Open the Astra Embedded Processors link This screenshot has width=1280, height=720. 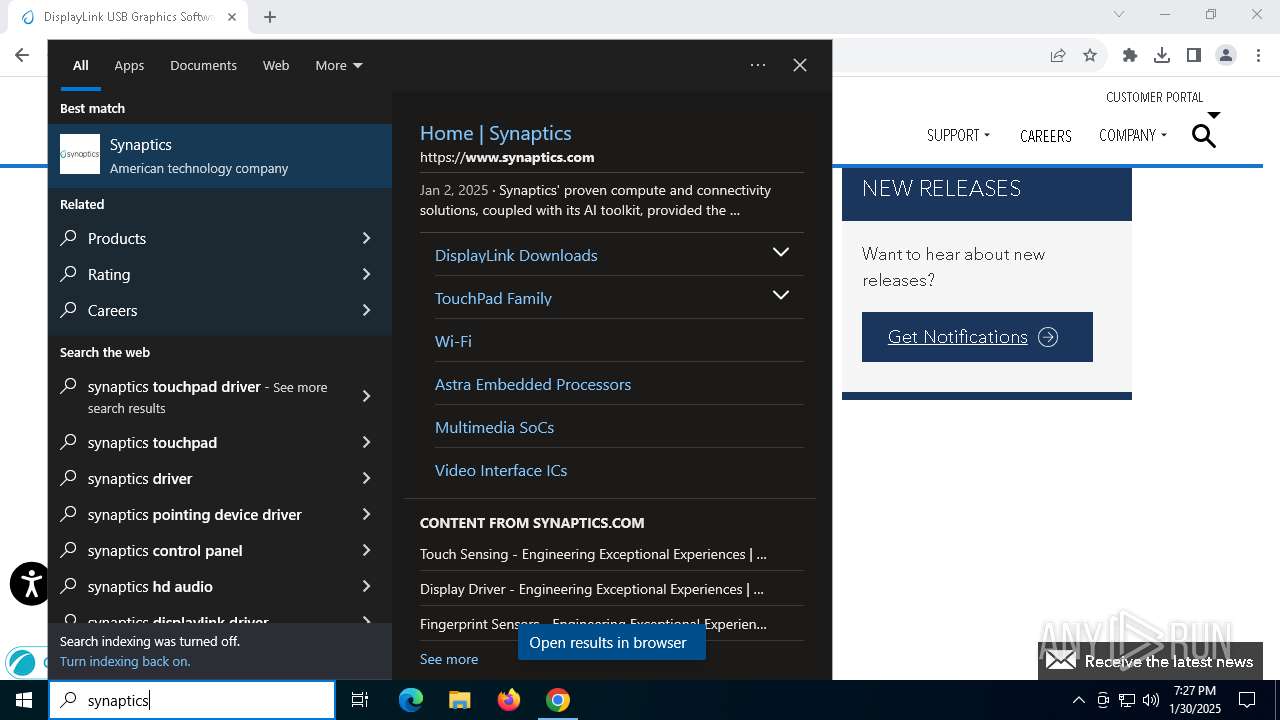533,384
